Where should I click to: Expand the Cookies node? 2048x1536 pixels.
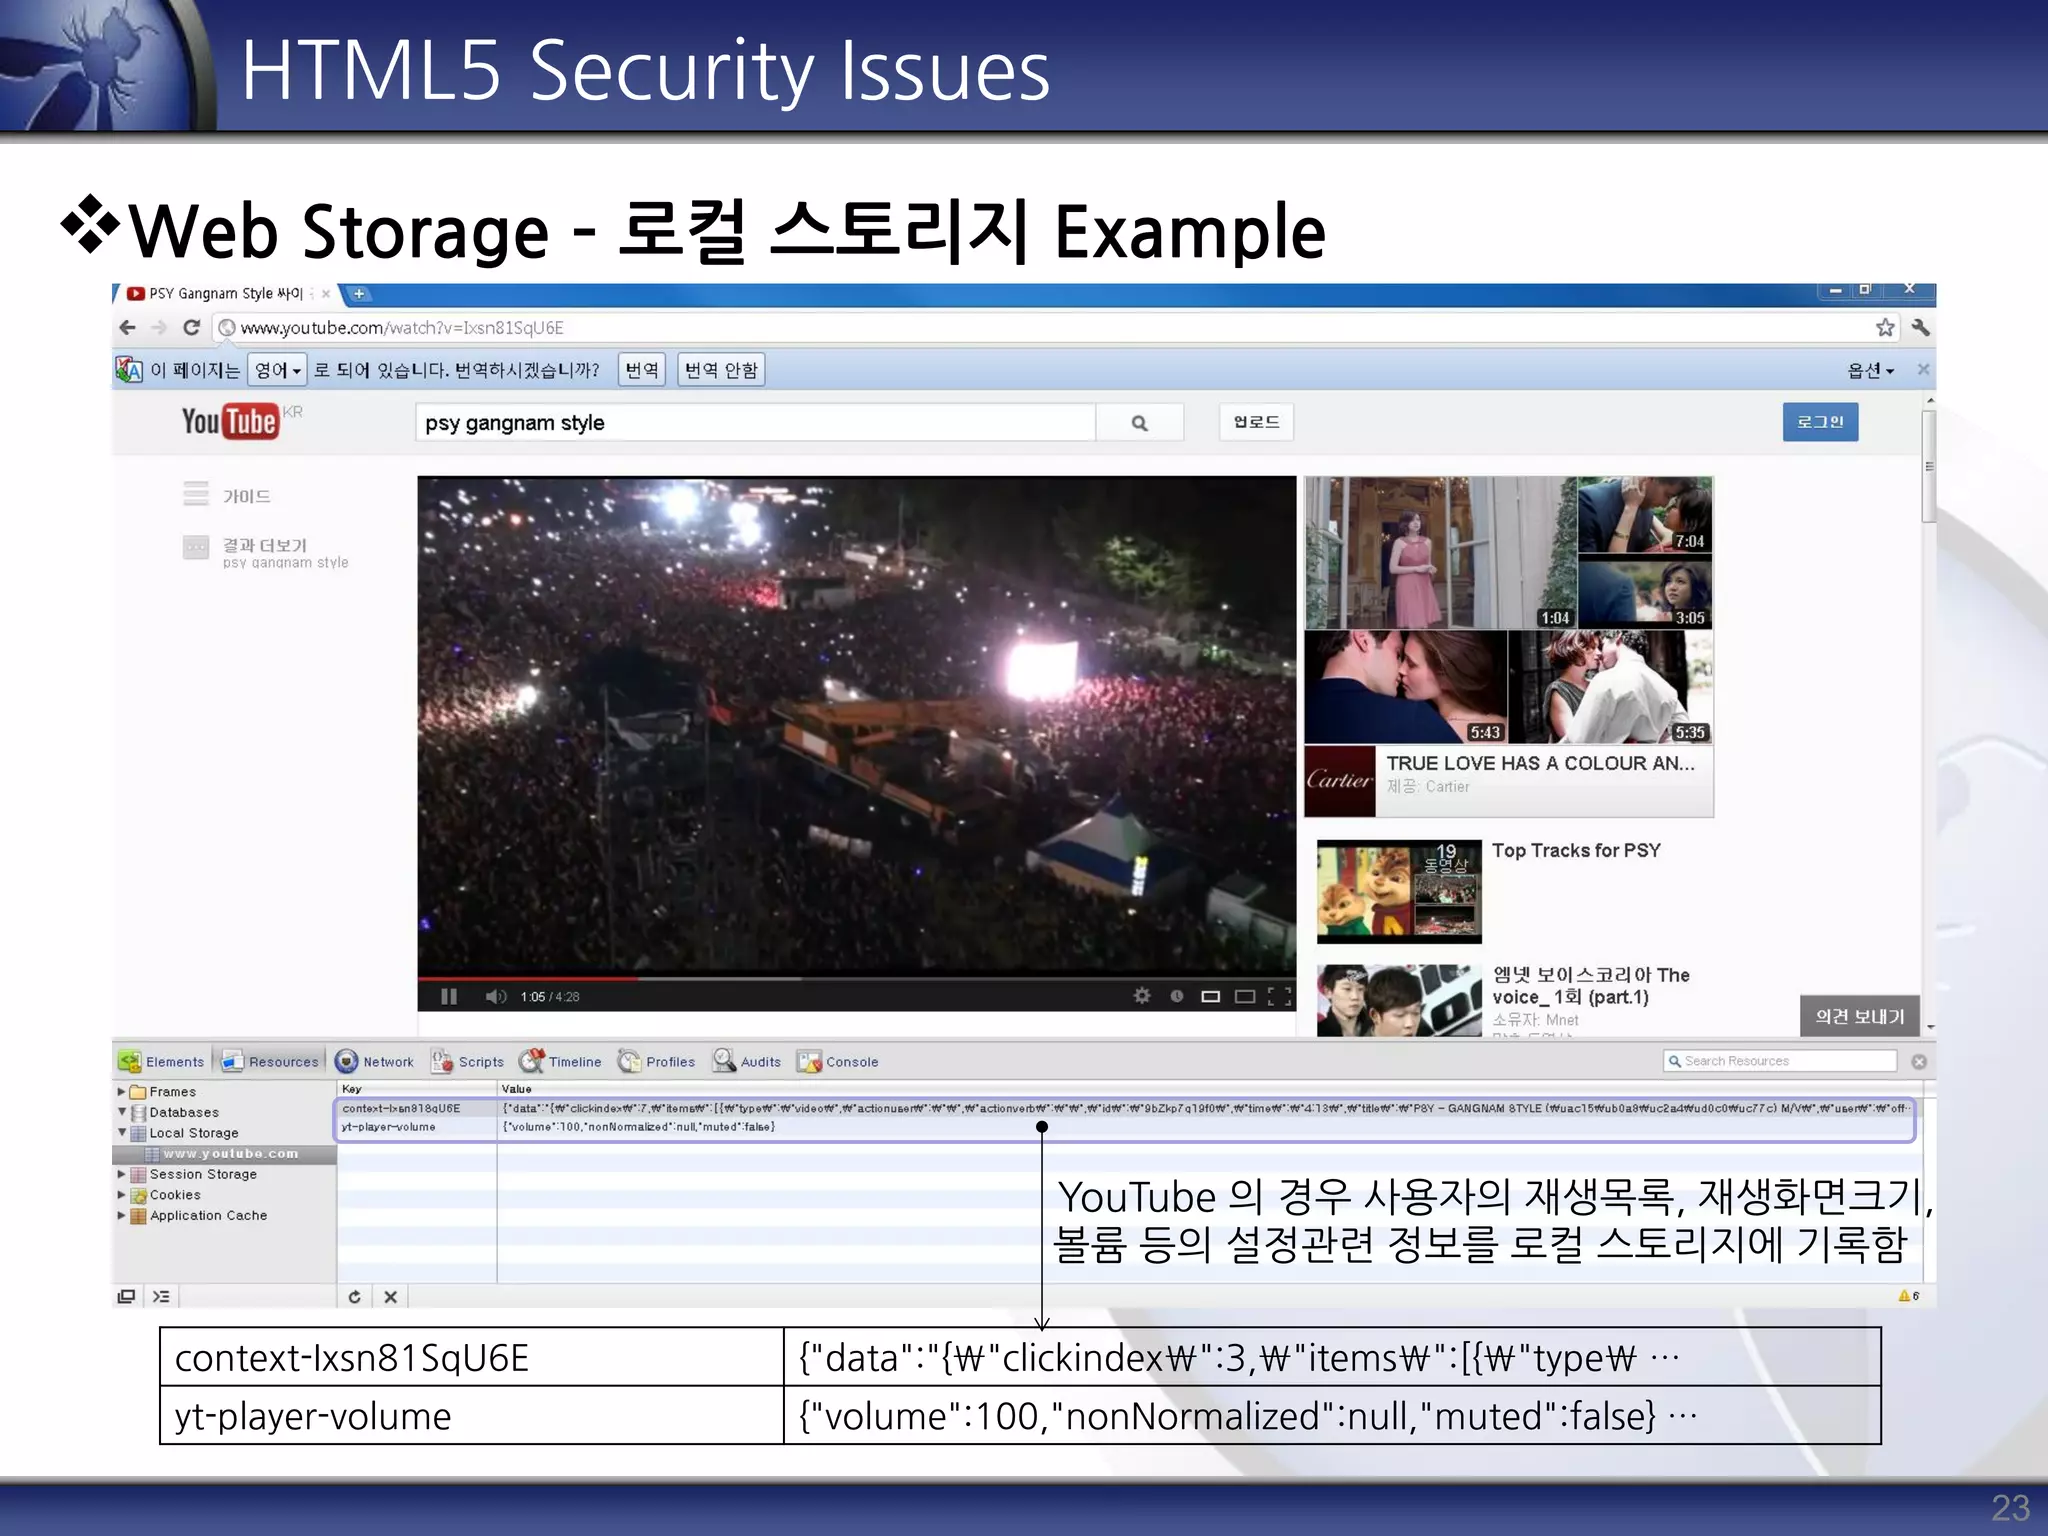pyautogui.click(x=122, y=1195)
